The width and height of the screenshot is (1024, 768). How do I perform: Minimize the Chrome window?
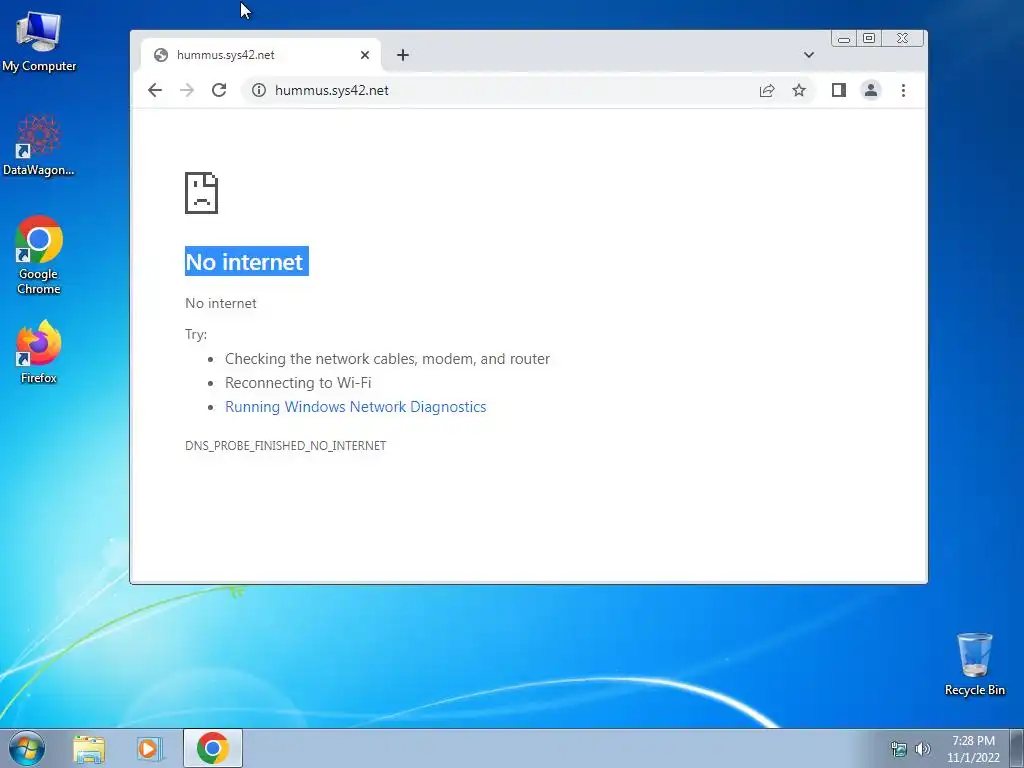coord(844,39)
